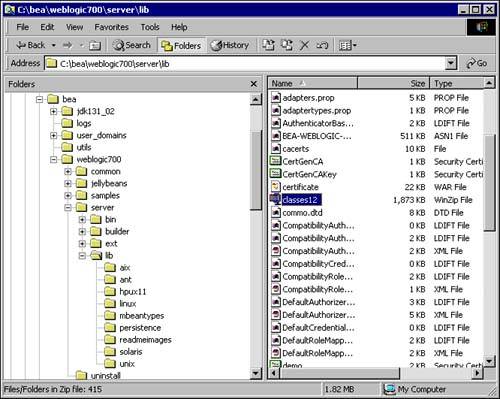Expand the common folder node

pyautogui.click(x=68, y=172)
